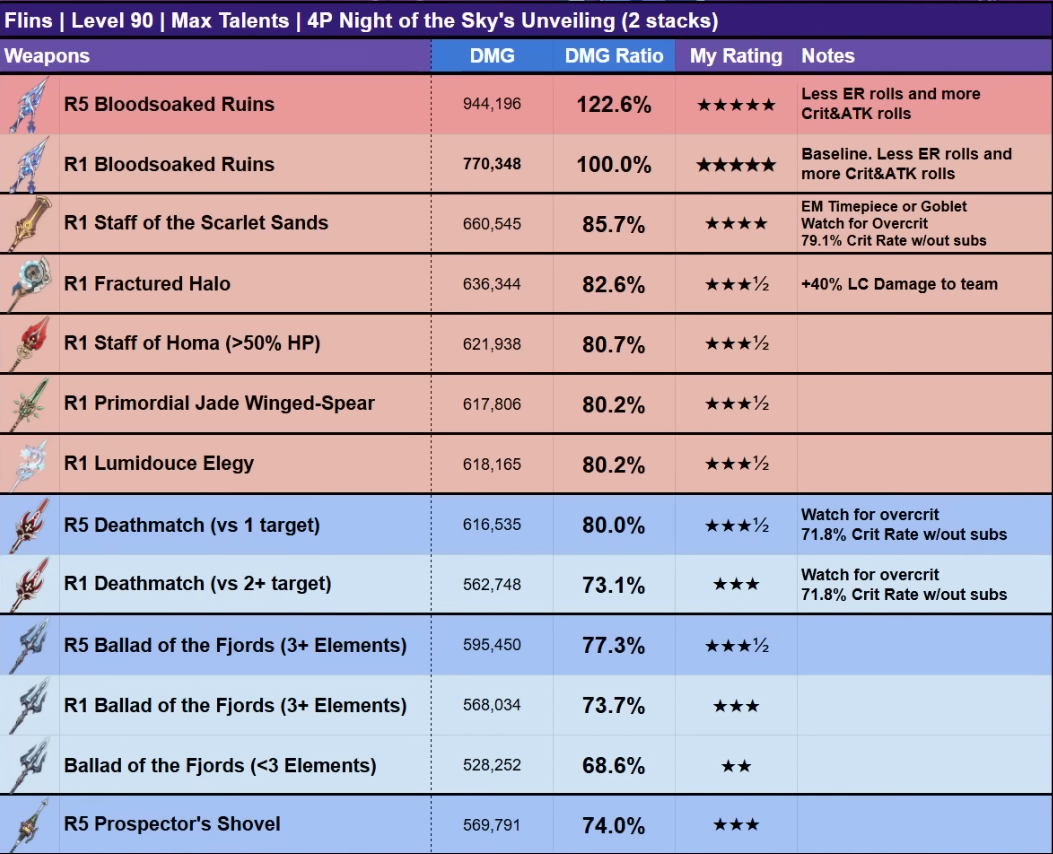Click the 568,034 damage value
This screenshot has height=854, width=1053.
click(492, 705)
